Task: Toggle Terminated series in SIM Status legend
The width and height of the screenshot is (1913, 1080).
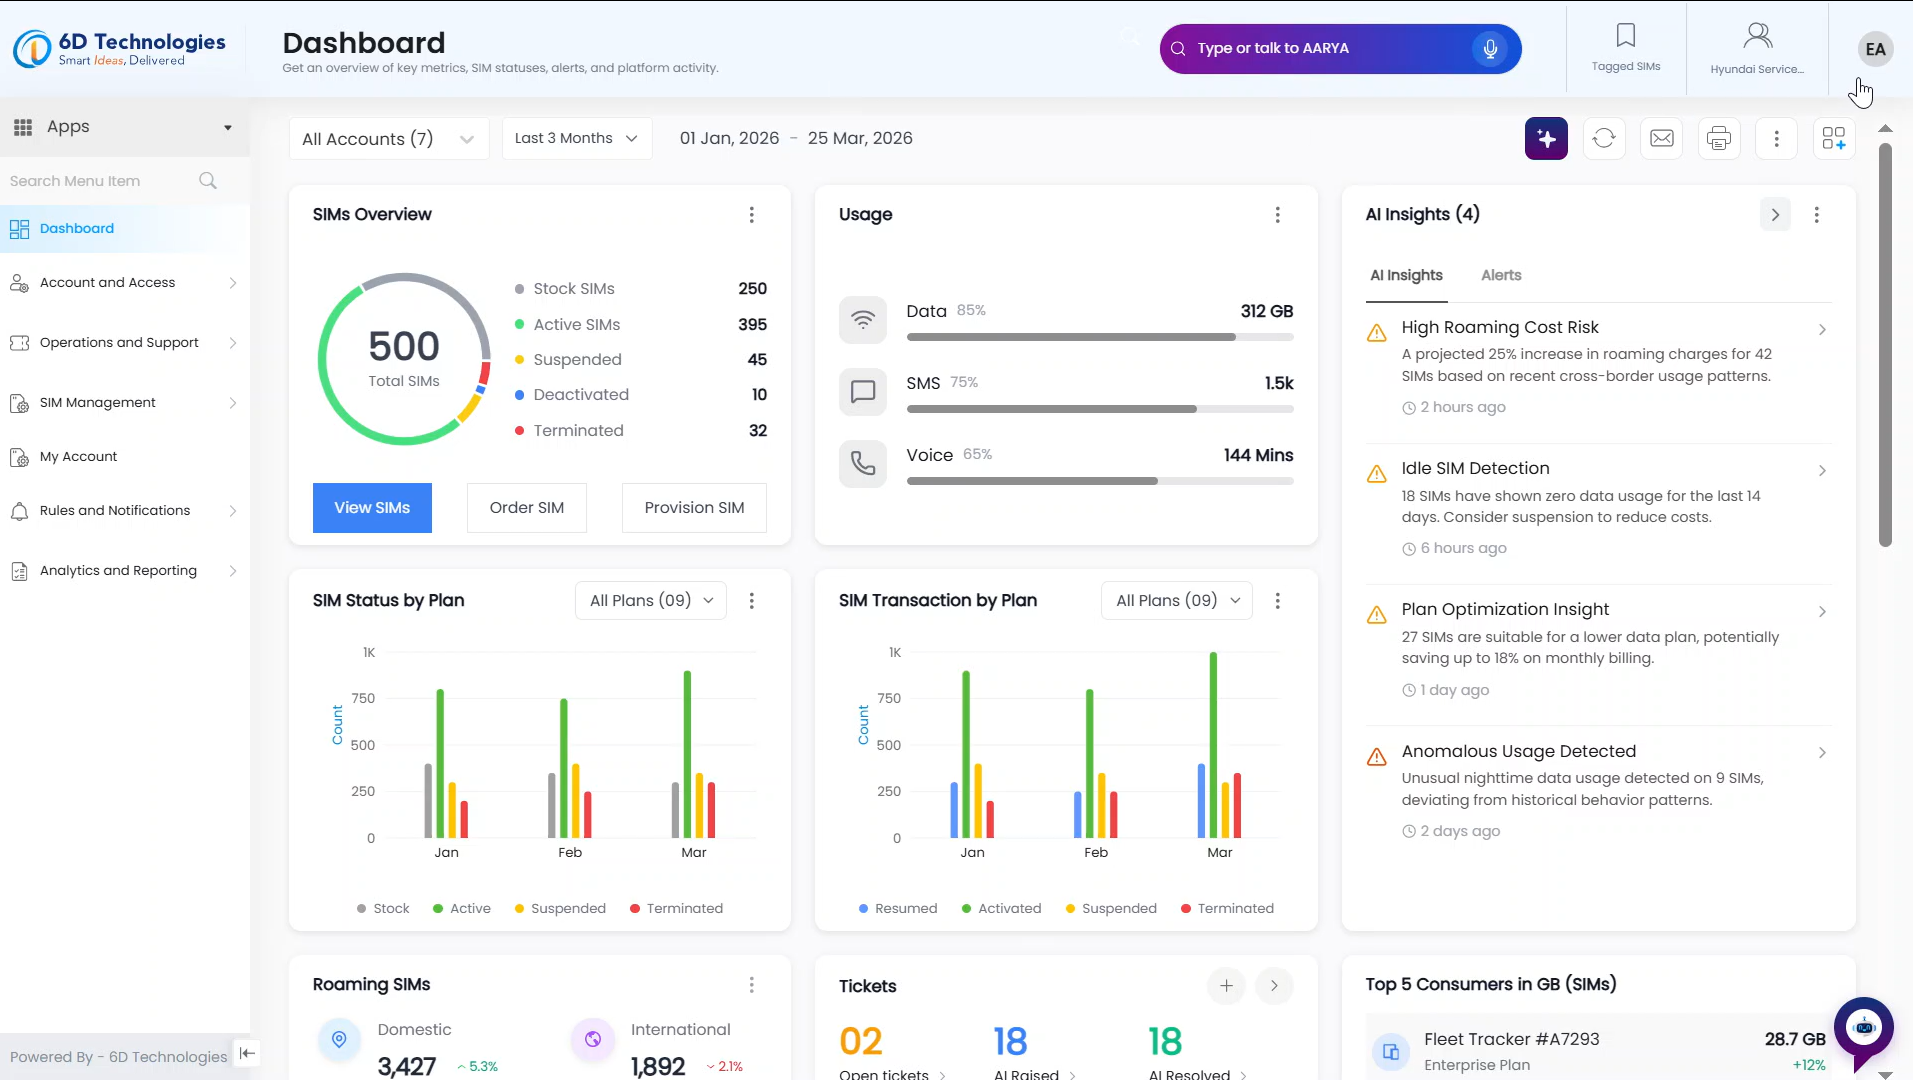Action: point(676,908)
